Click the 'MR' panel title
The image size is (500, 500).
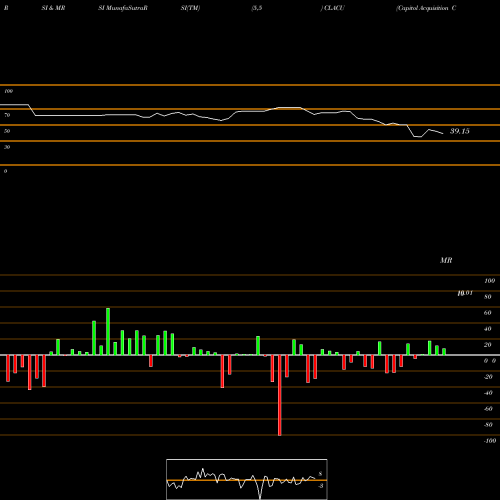point(446,260)
